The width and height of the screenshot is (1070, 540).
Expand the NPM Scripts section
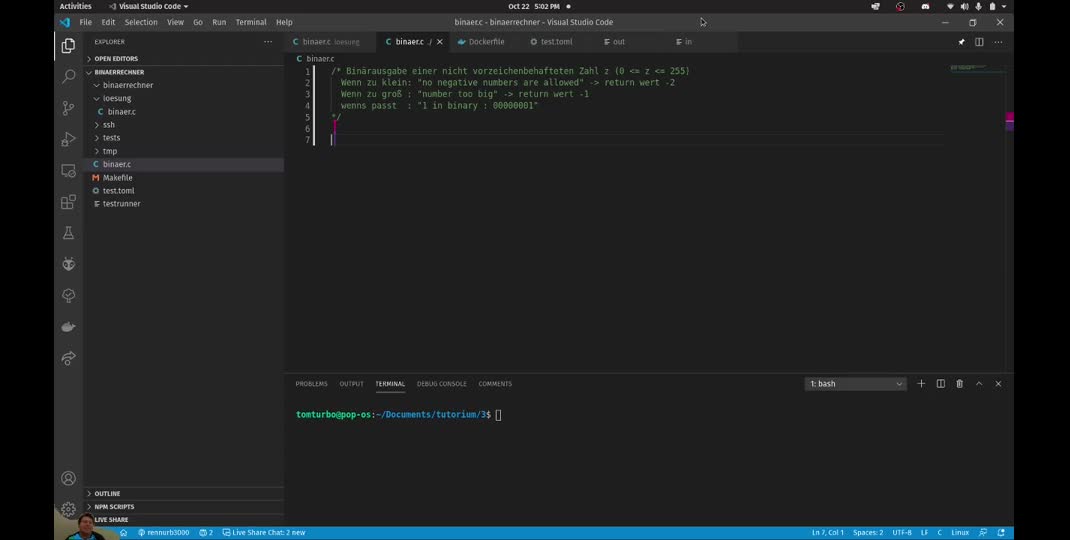point(114,507)
